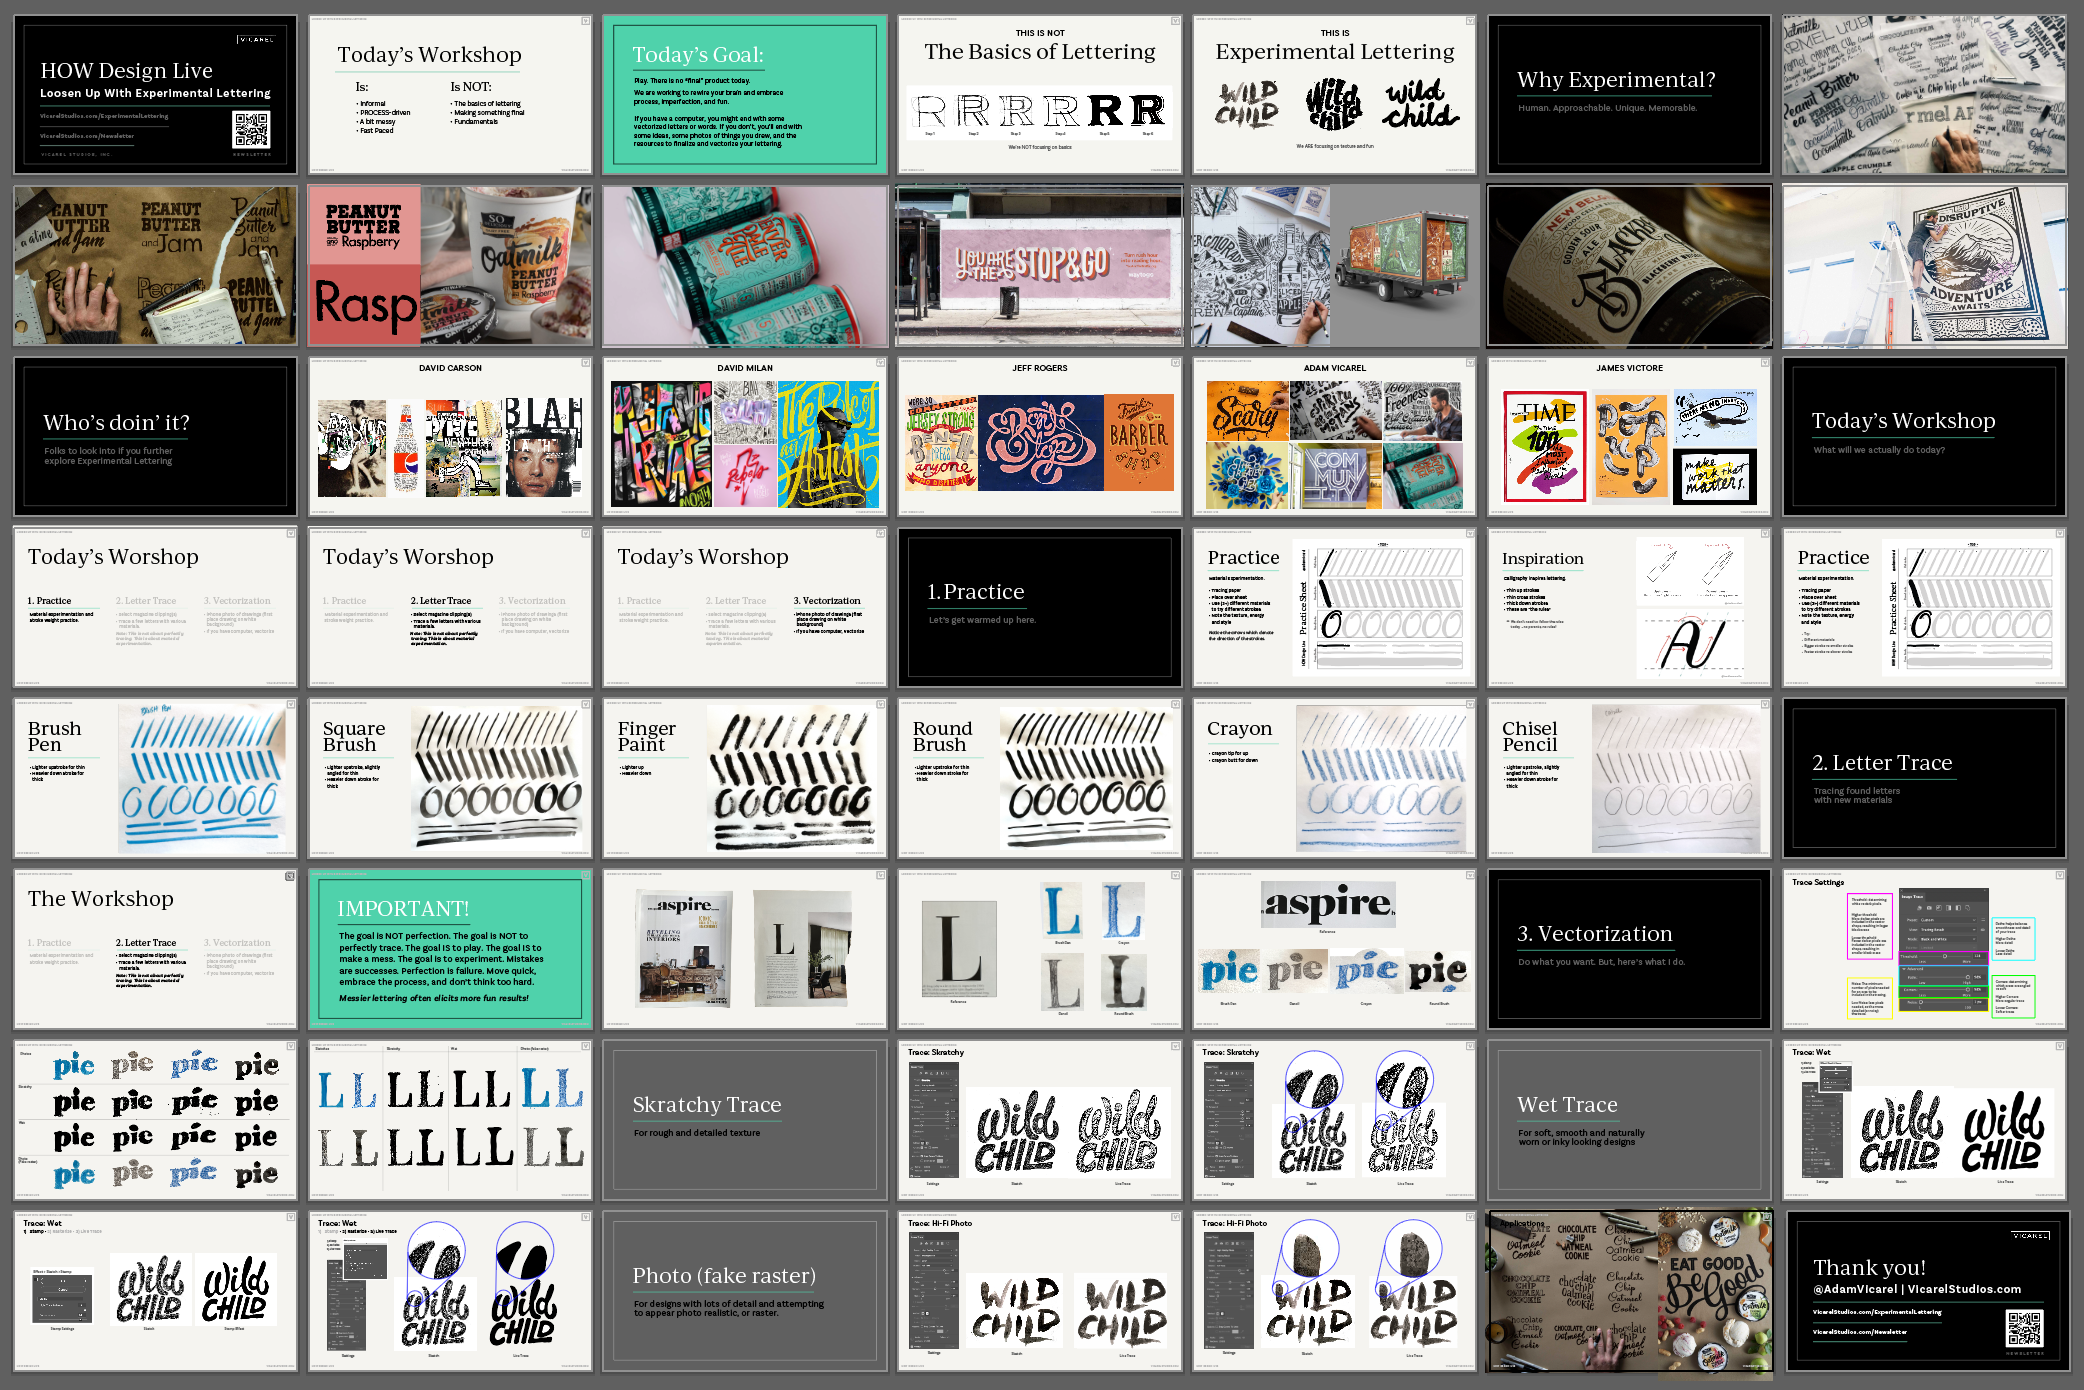The height and width of the screenshot is (1390, 2084).
Task: Select the Finger Paint slide thumbnail
Action: pos(745,778)
